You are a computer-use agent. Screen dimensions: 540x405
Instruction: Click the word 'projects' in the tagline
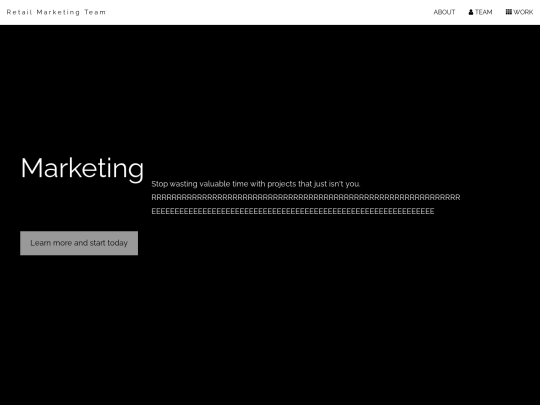coord(282,184)
